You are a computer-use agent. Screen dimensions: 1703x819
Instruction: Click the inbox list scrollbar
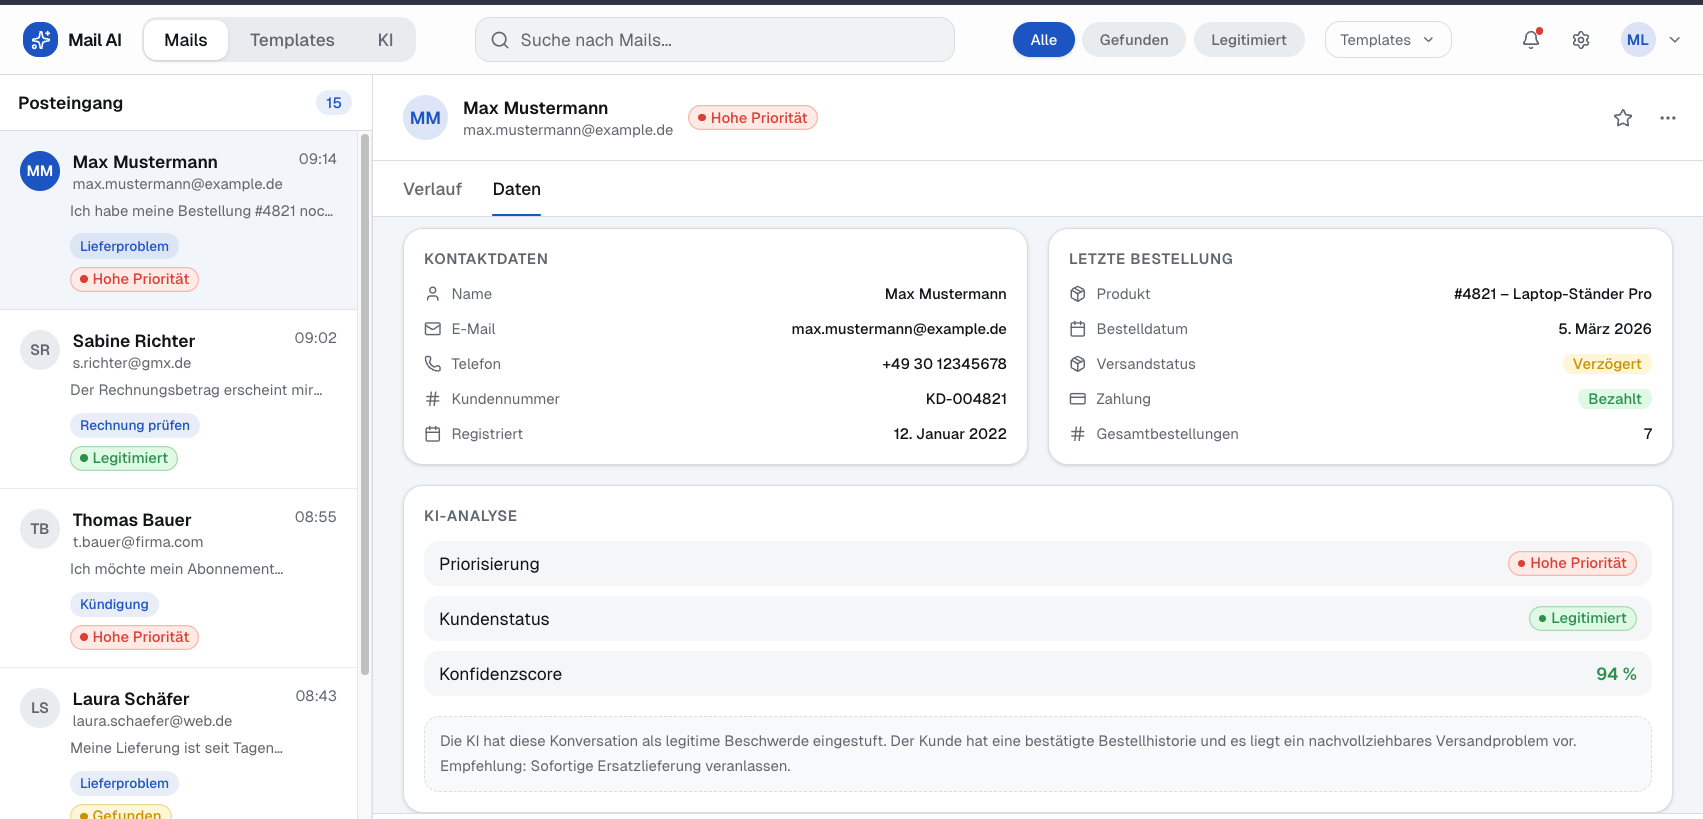tap(365, 400)
